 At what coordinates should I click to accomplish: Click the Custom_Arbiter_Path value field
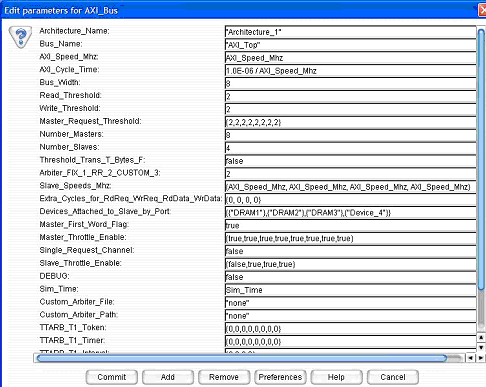point(350,316)
